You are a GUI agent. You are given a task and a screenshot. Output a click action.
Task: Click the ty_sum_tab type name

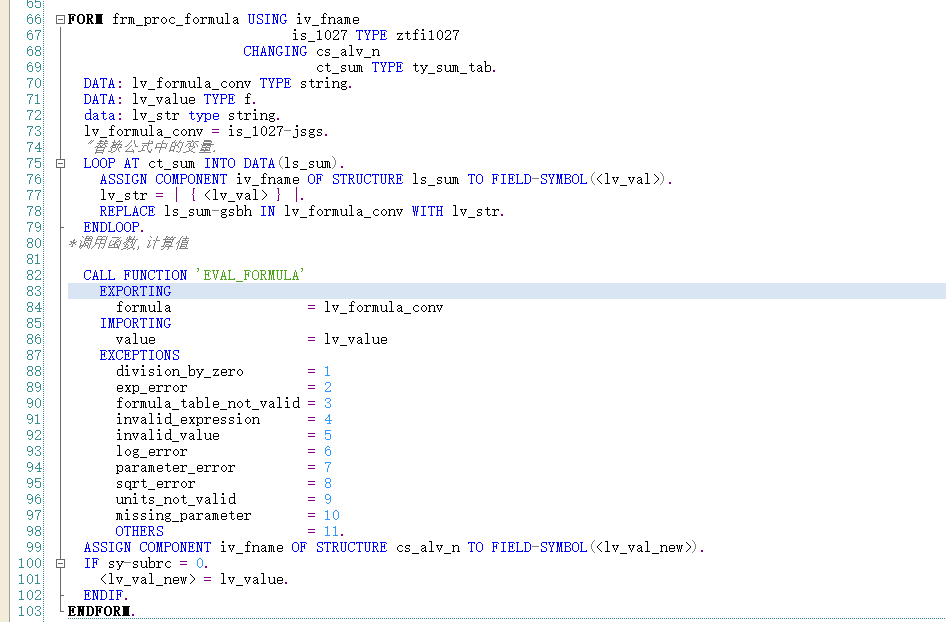tap(454, 68)
